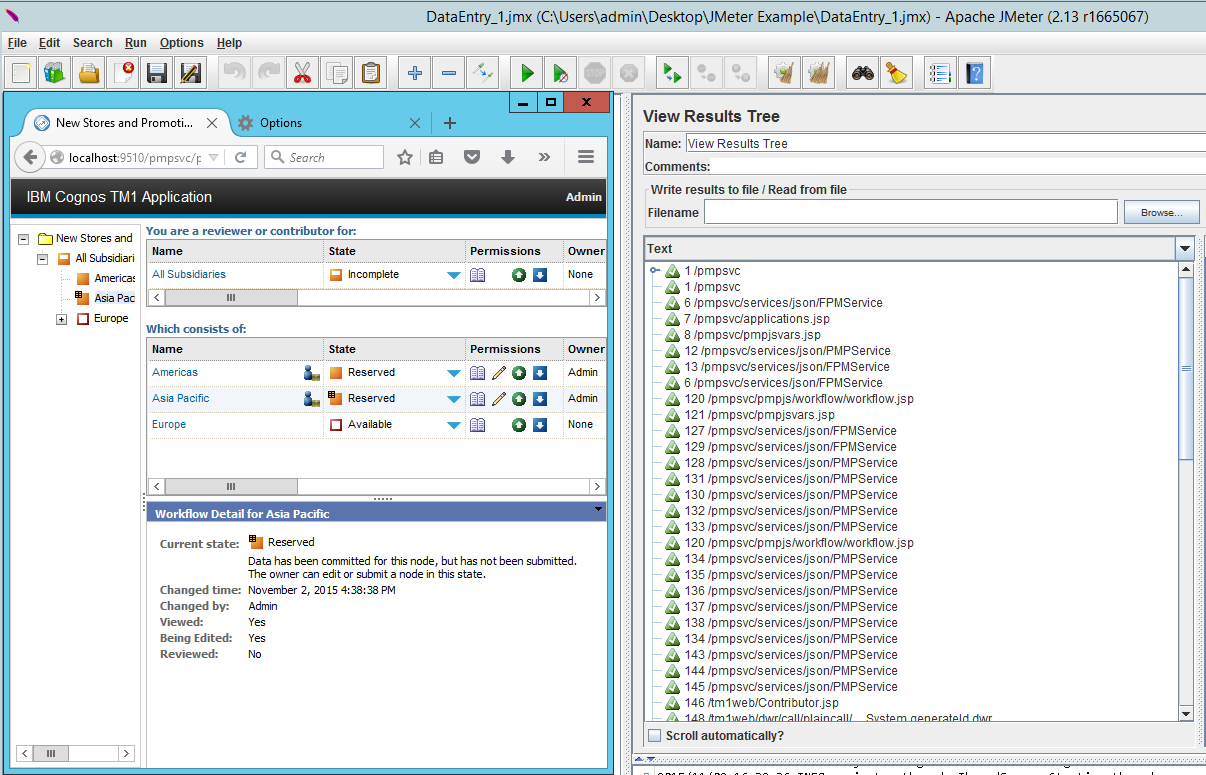Viewport: 1206px width, 775px height.
Task: Select the 7 /pmpsvc/applications.jsp result
Action: click(756, 319)
